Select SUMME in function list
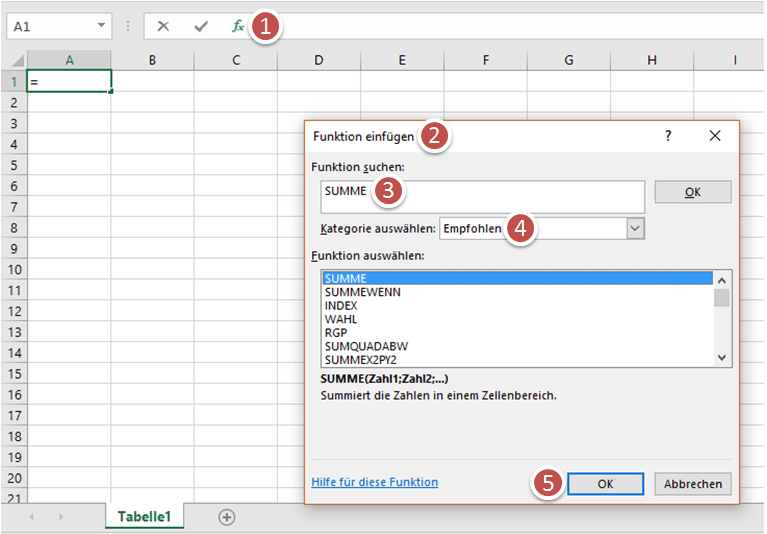The width and height of the screenshot is (767, 534). [518, 278]
